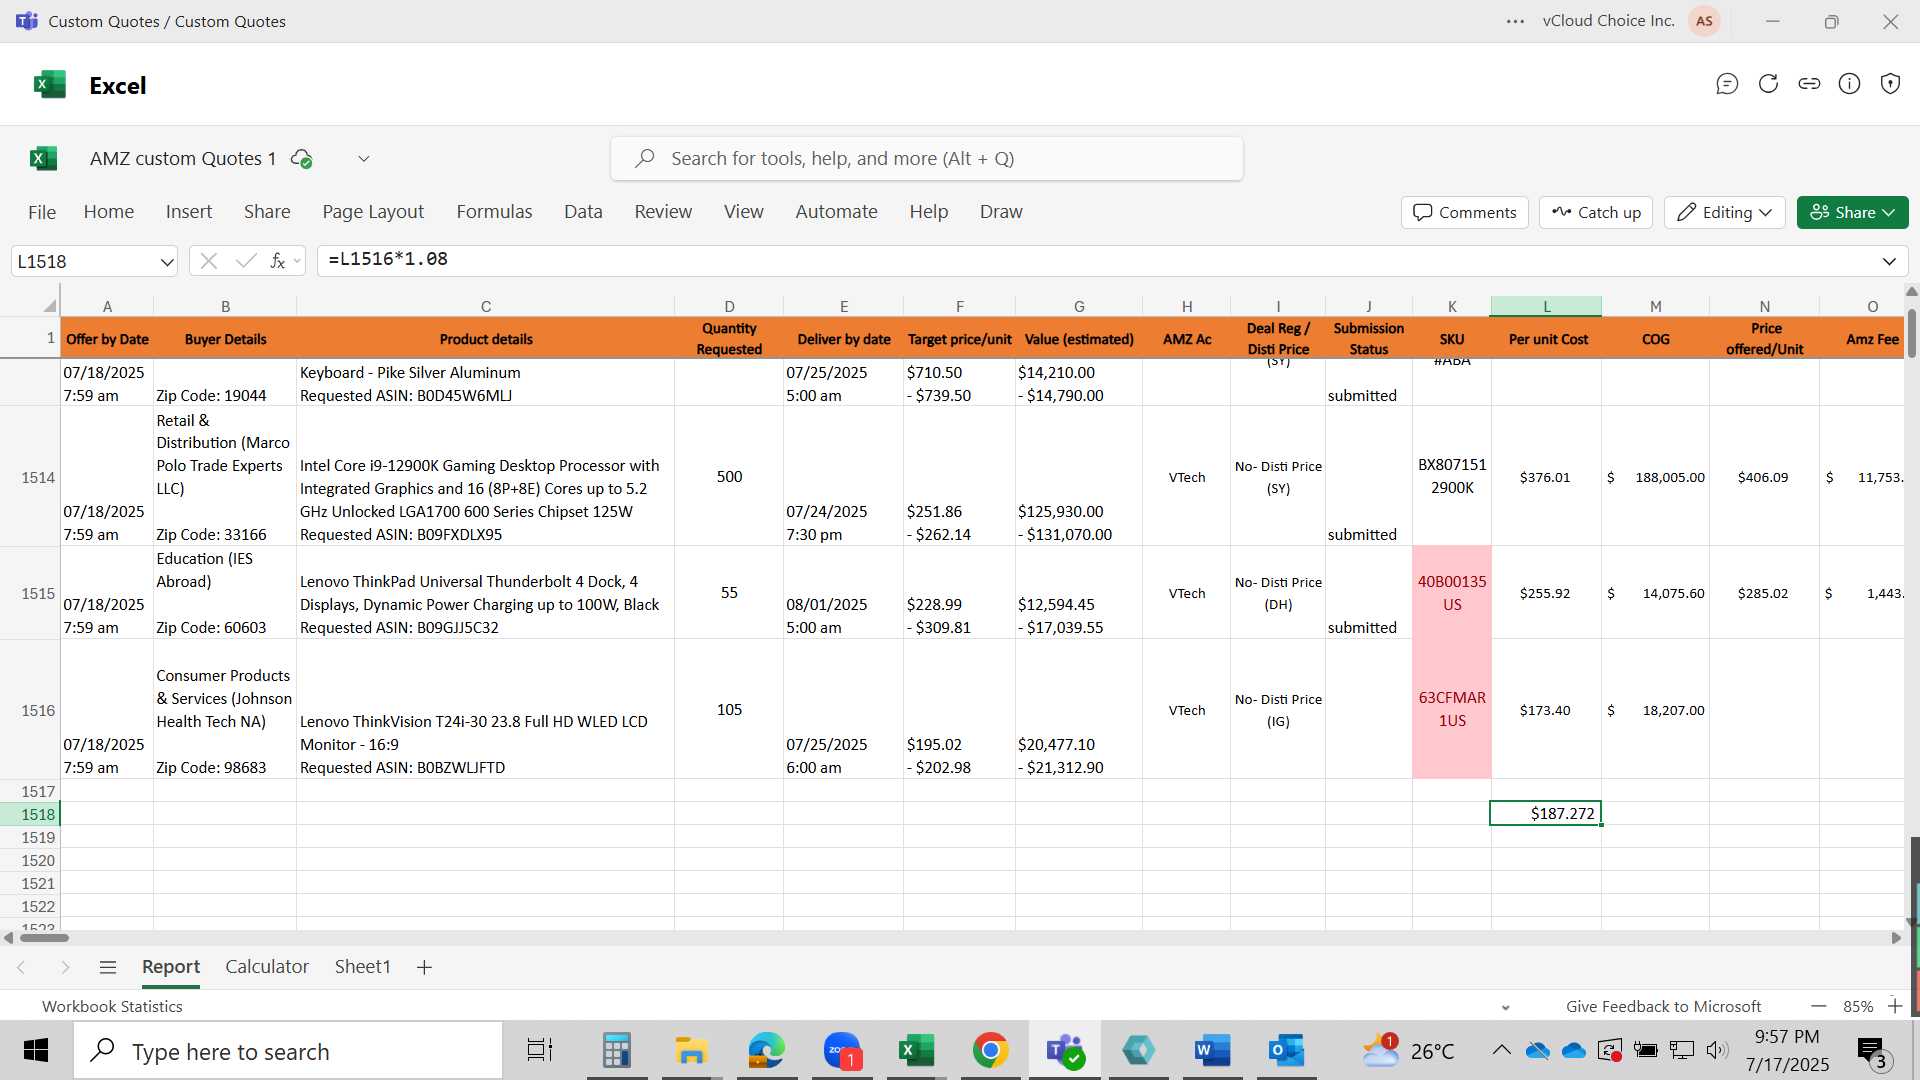
Task: Click Give Feedback to Microsoft
Action: pos(1663,1007)
